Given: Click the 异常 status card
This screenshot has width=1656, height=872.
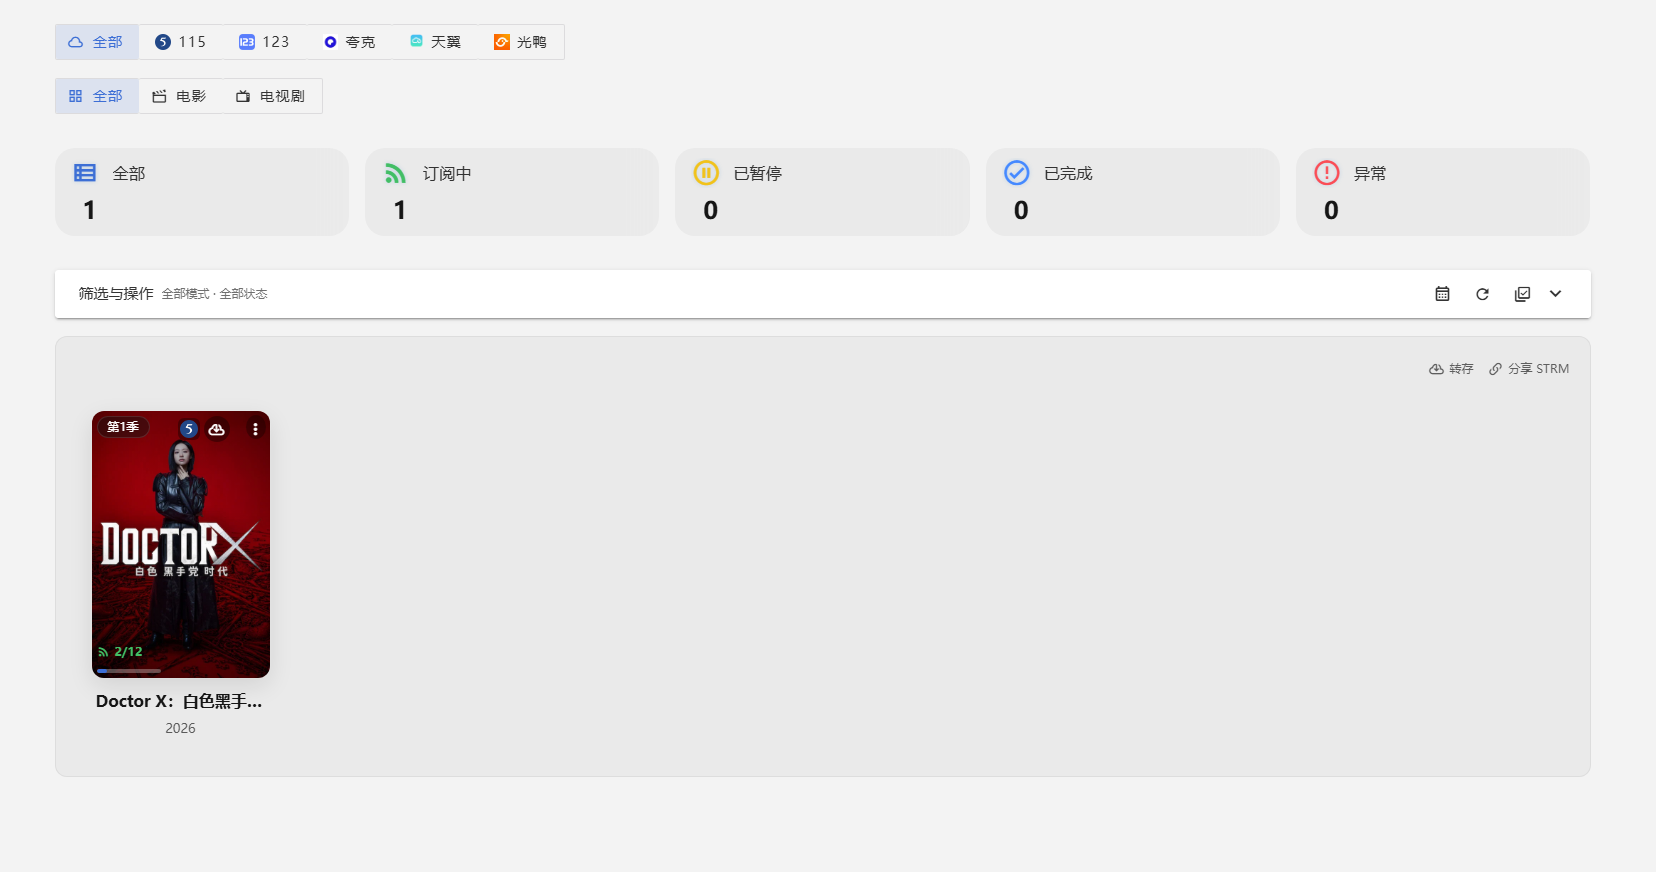Looking at the screenshot, I should click(1443, 192).
